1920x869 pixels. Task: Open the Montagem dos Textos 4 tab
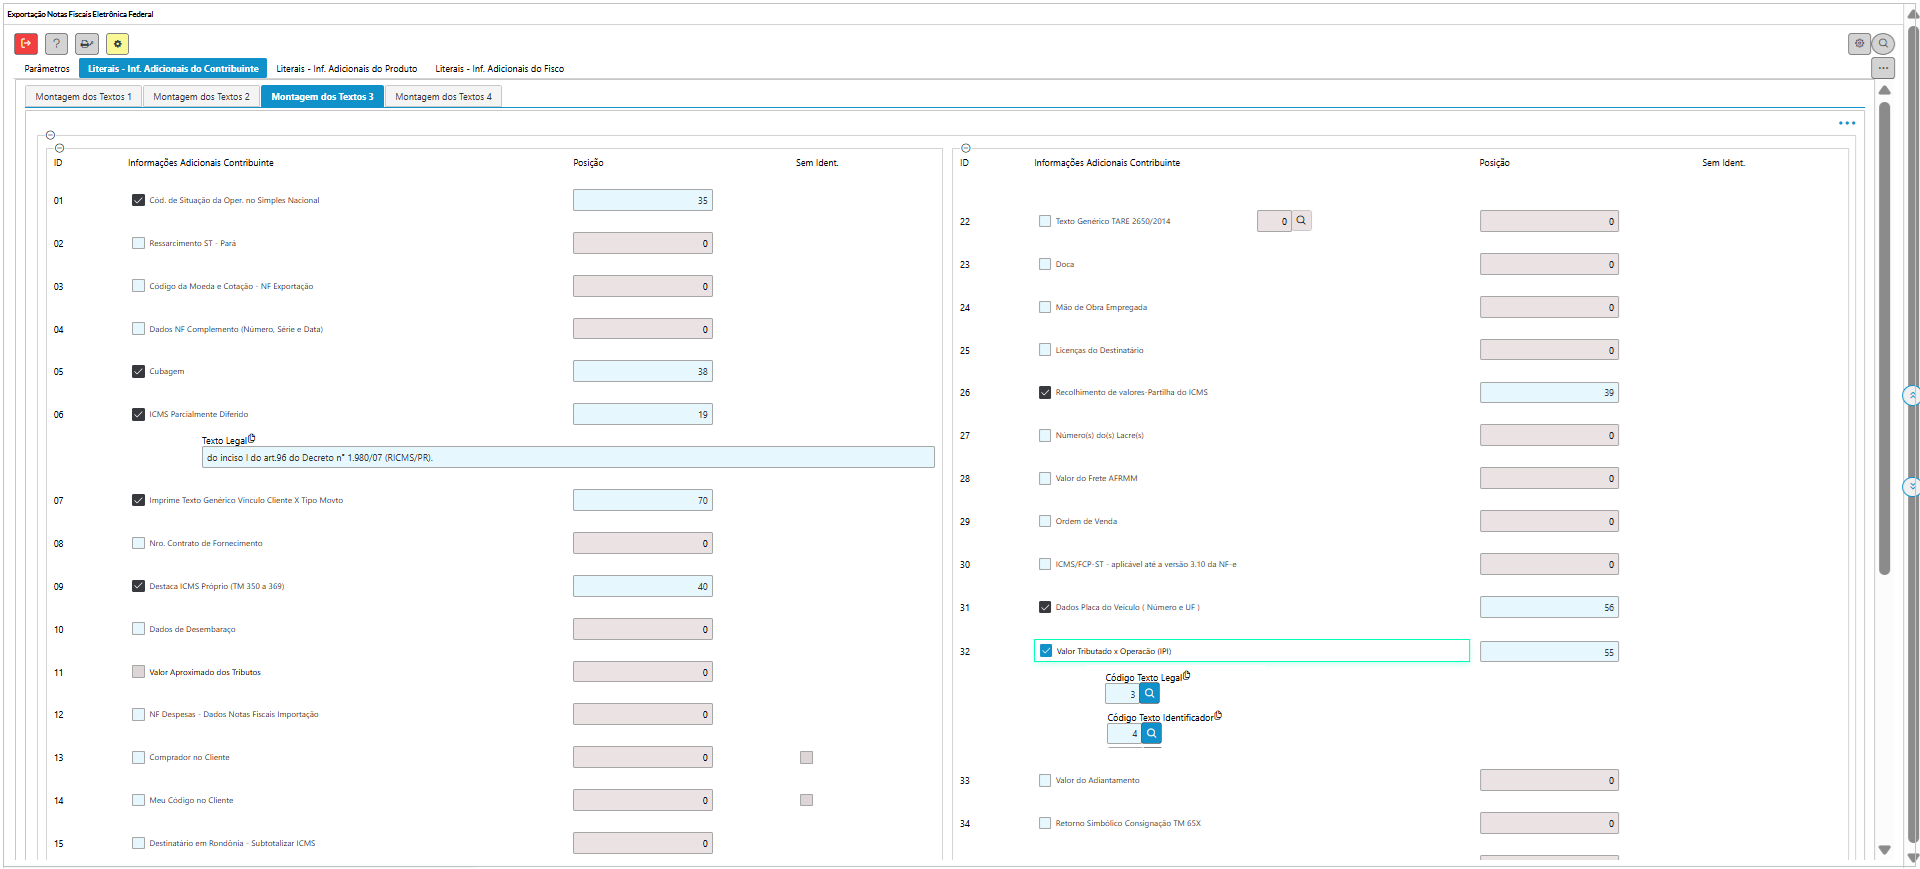(x=443, y=97)
